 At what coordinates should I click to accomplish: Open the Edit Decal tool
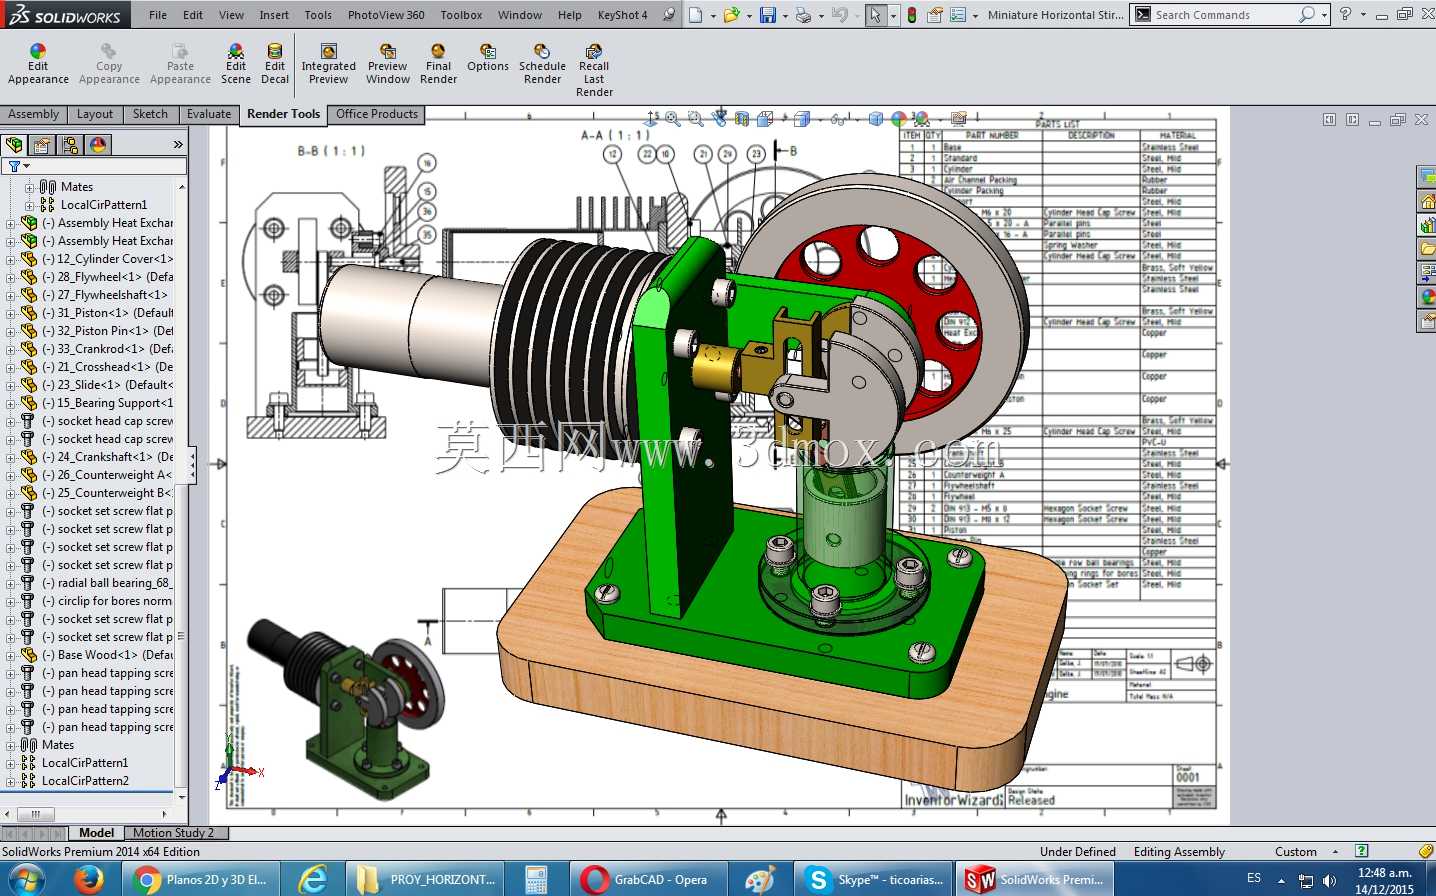[x=275, y=64]
